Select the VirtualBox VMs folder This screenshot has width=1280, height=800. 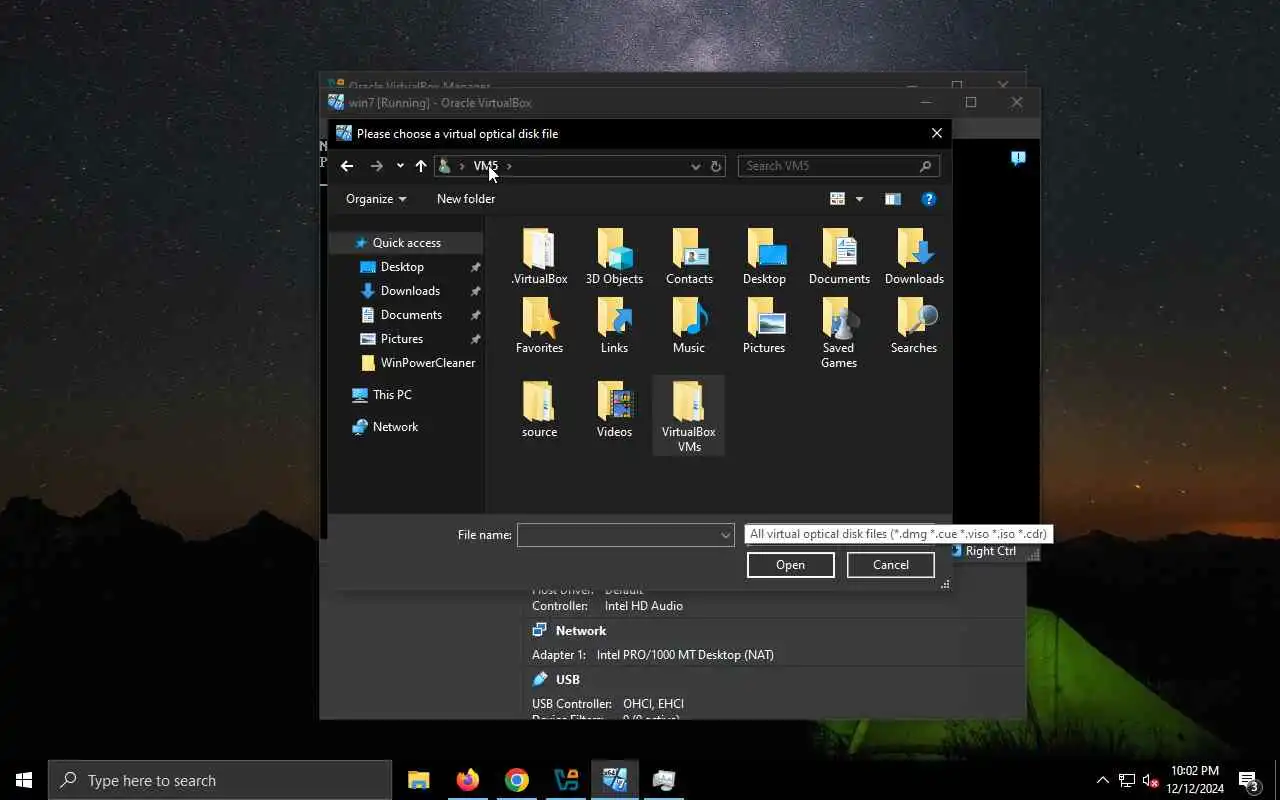coord(689,416)
